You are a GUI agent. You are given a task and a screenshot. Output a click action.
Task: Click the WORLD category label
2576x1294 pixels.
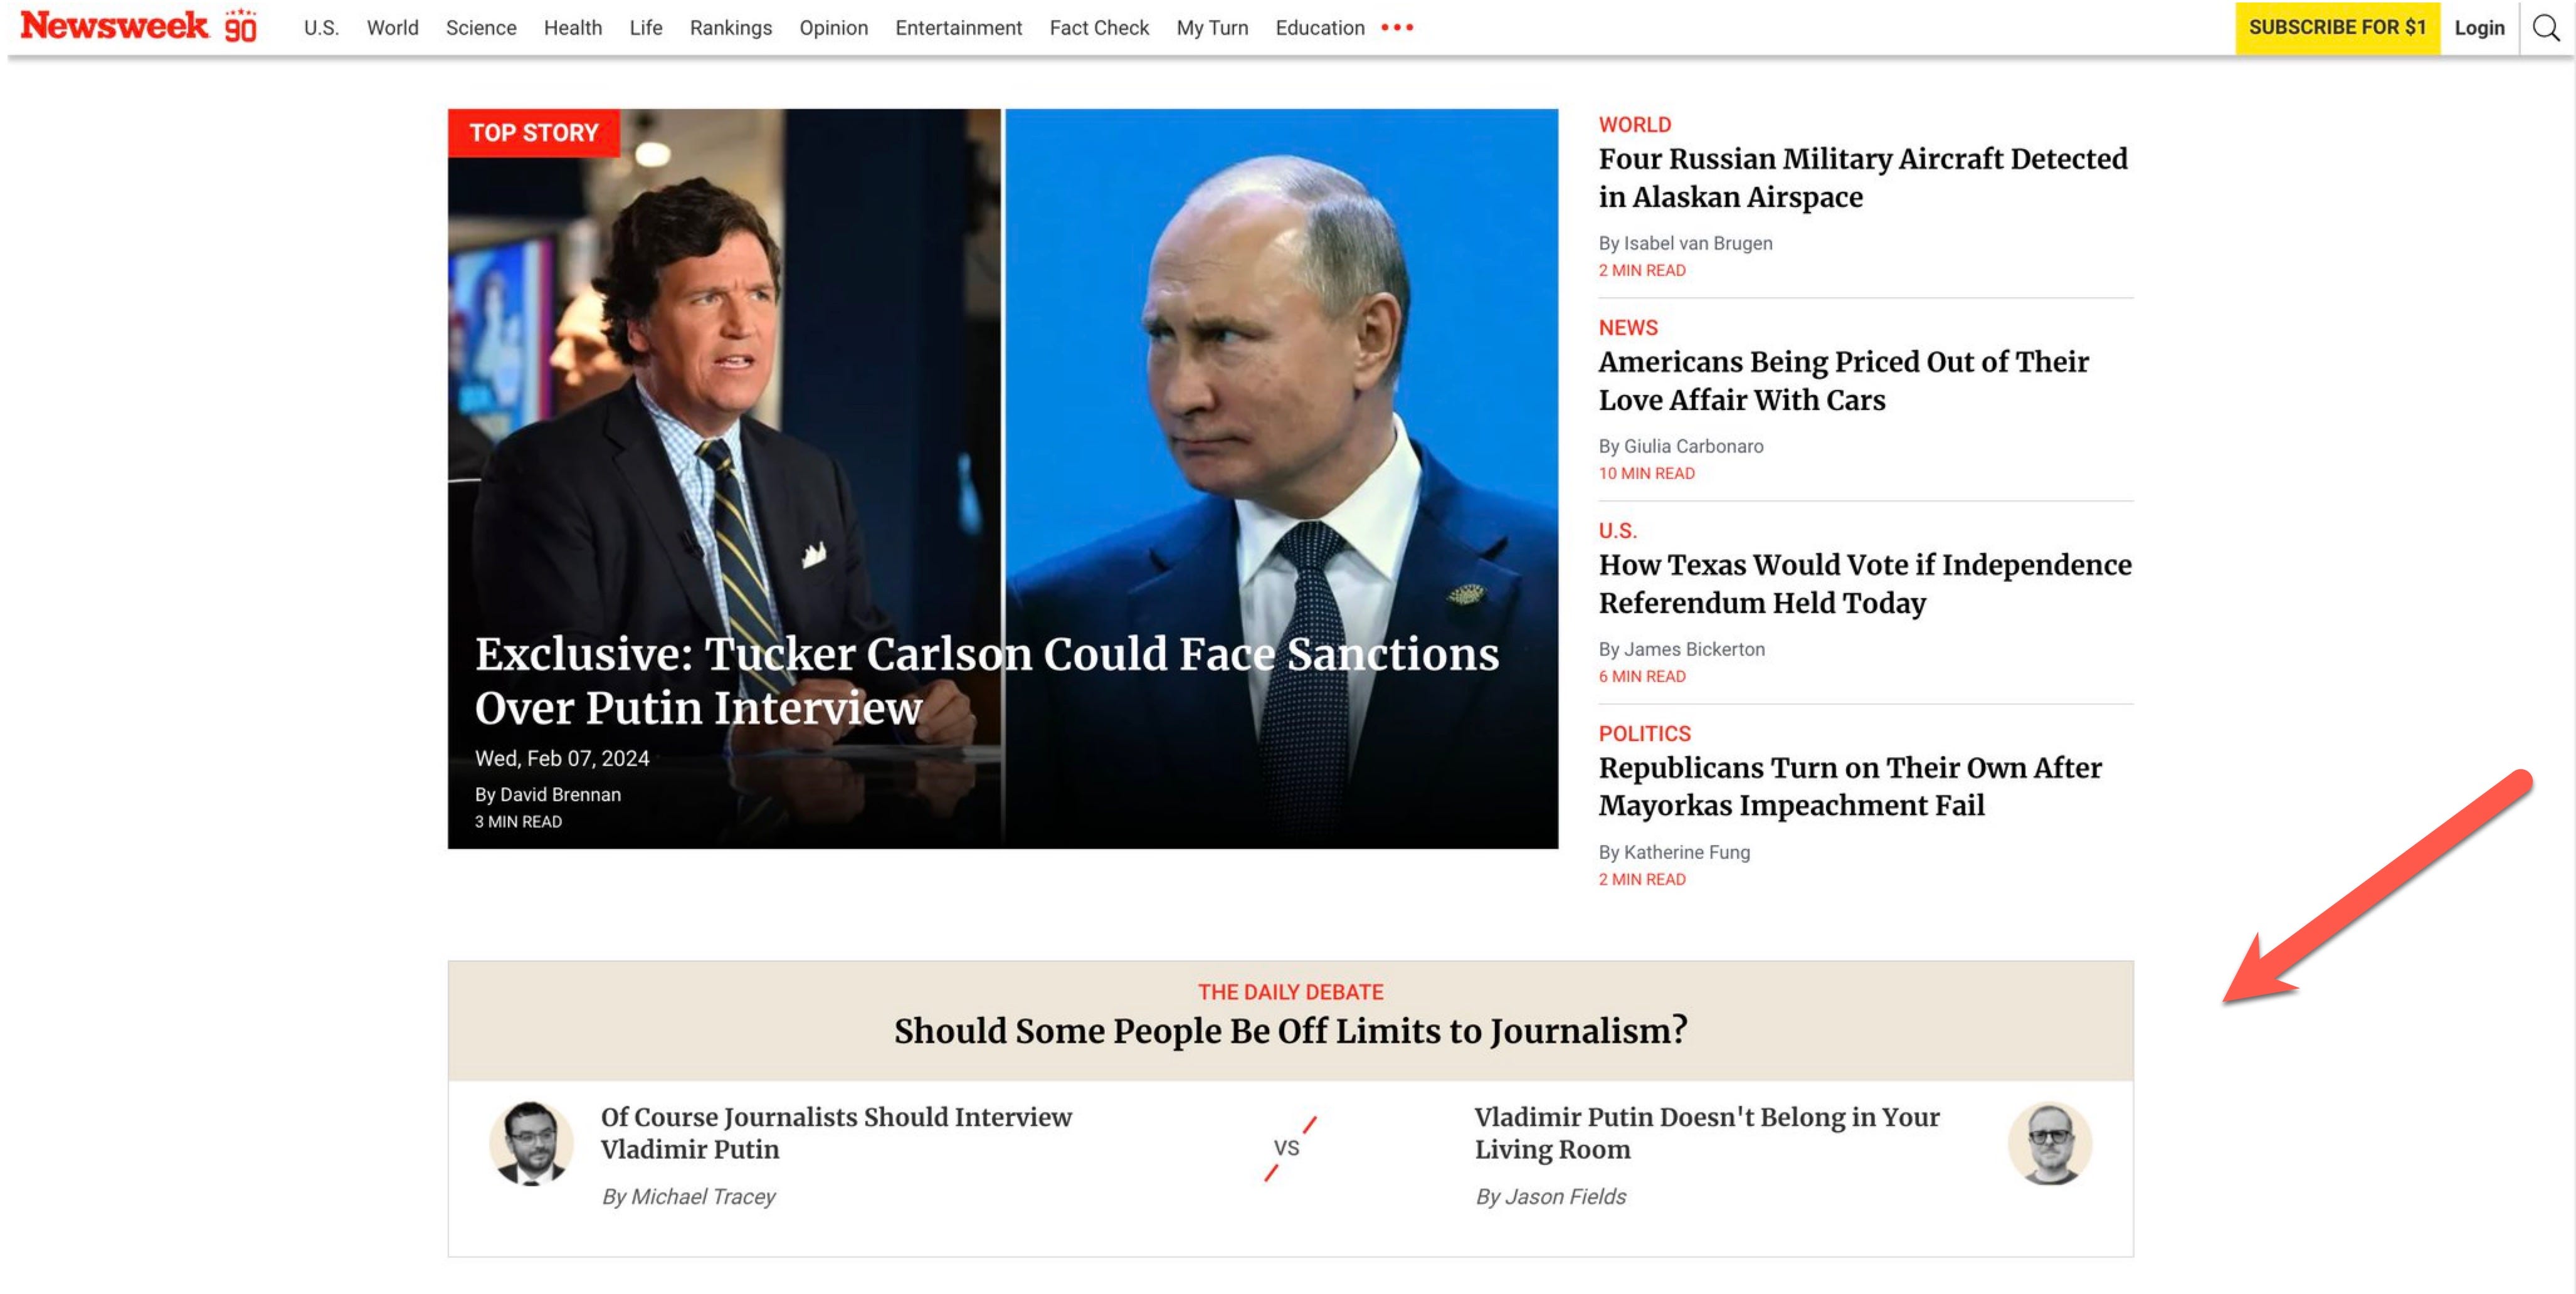click(1634, 125)
